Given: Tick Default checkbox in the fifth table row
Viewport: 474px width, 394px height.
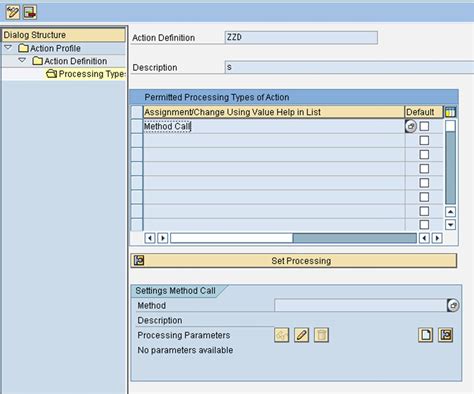Looking at the screenshot, I should tap(424, 183).
